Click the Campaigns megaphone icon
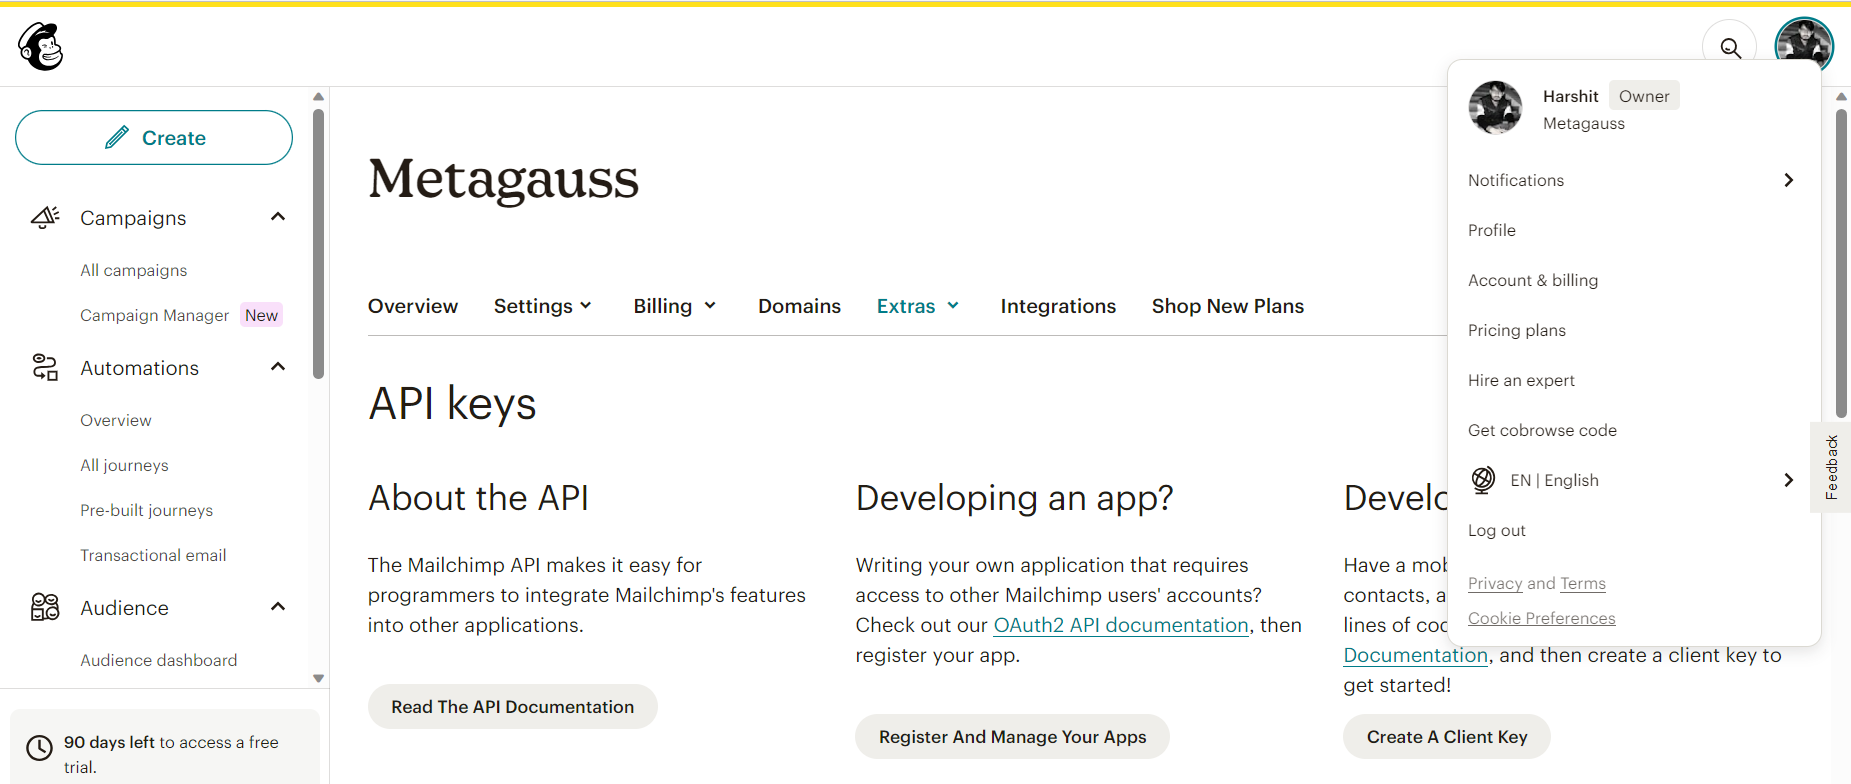The image size is (1851, 784). click(x=45, y=217)
